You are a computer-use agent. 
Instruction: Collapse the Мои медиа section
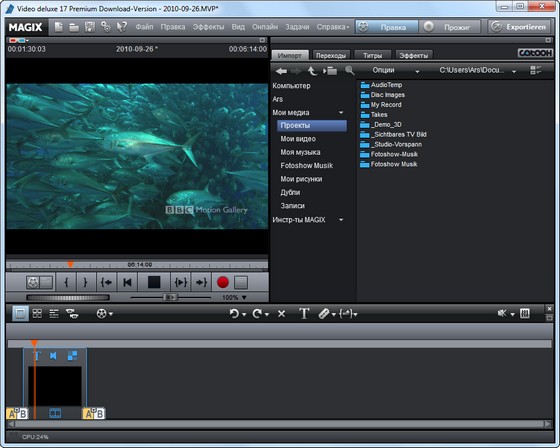[341, 113]
